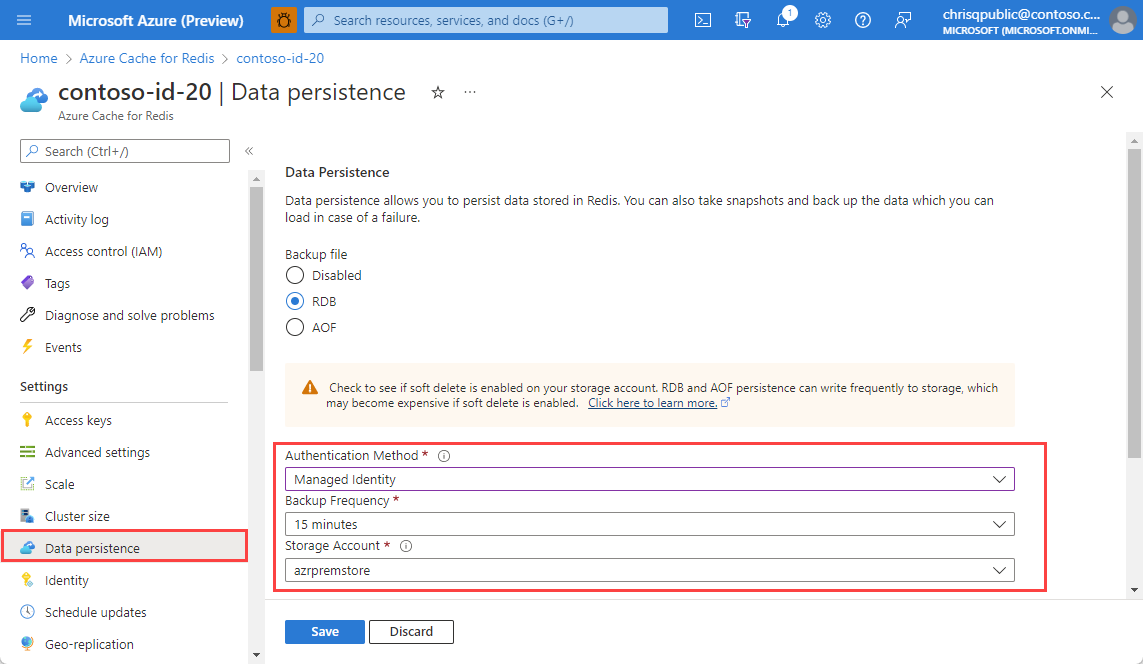Viewport: 1143px width, 664px height.
Task: Open the portal settings gear
Action: 823,20
